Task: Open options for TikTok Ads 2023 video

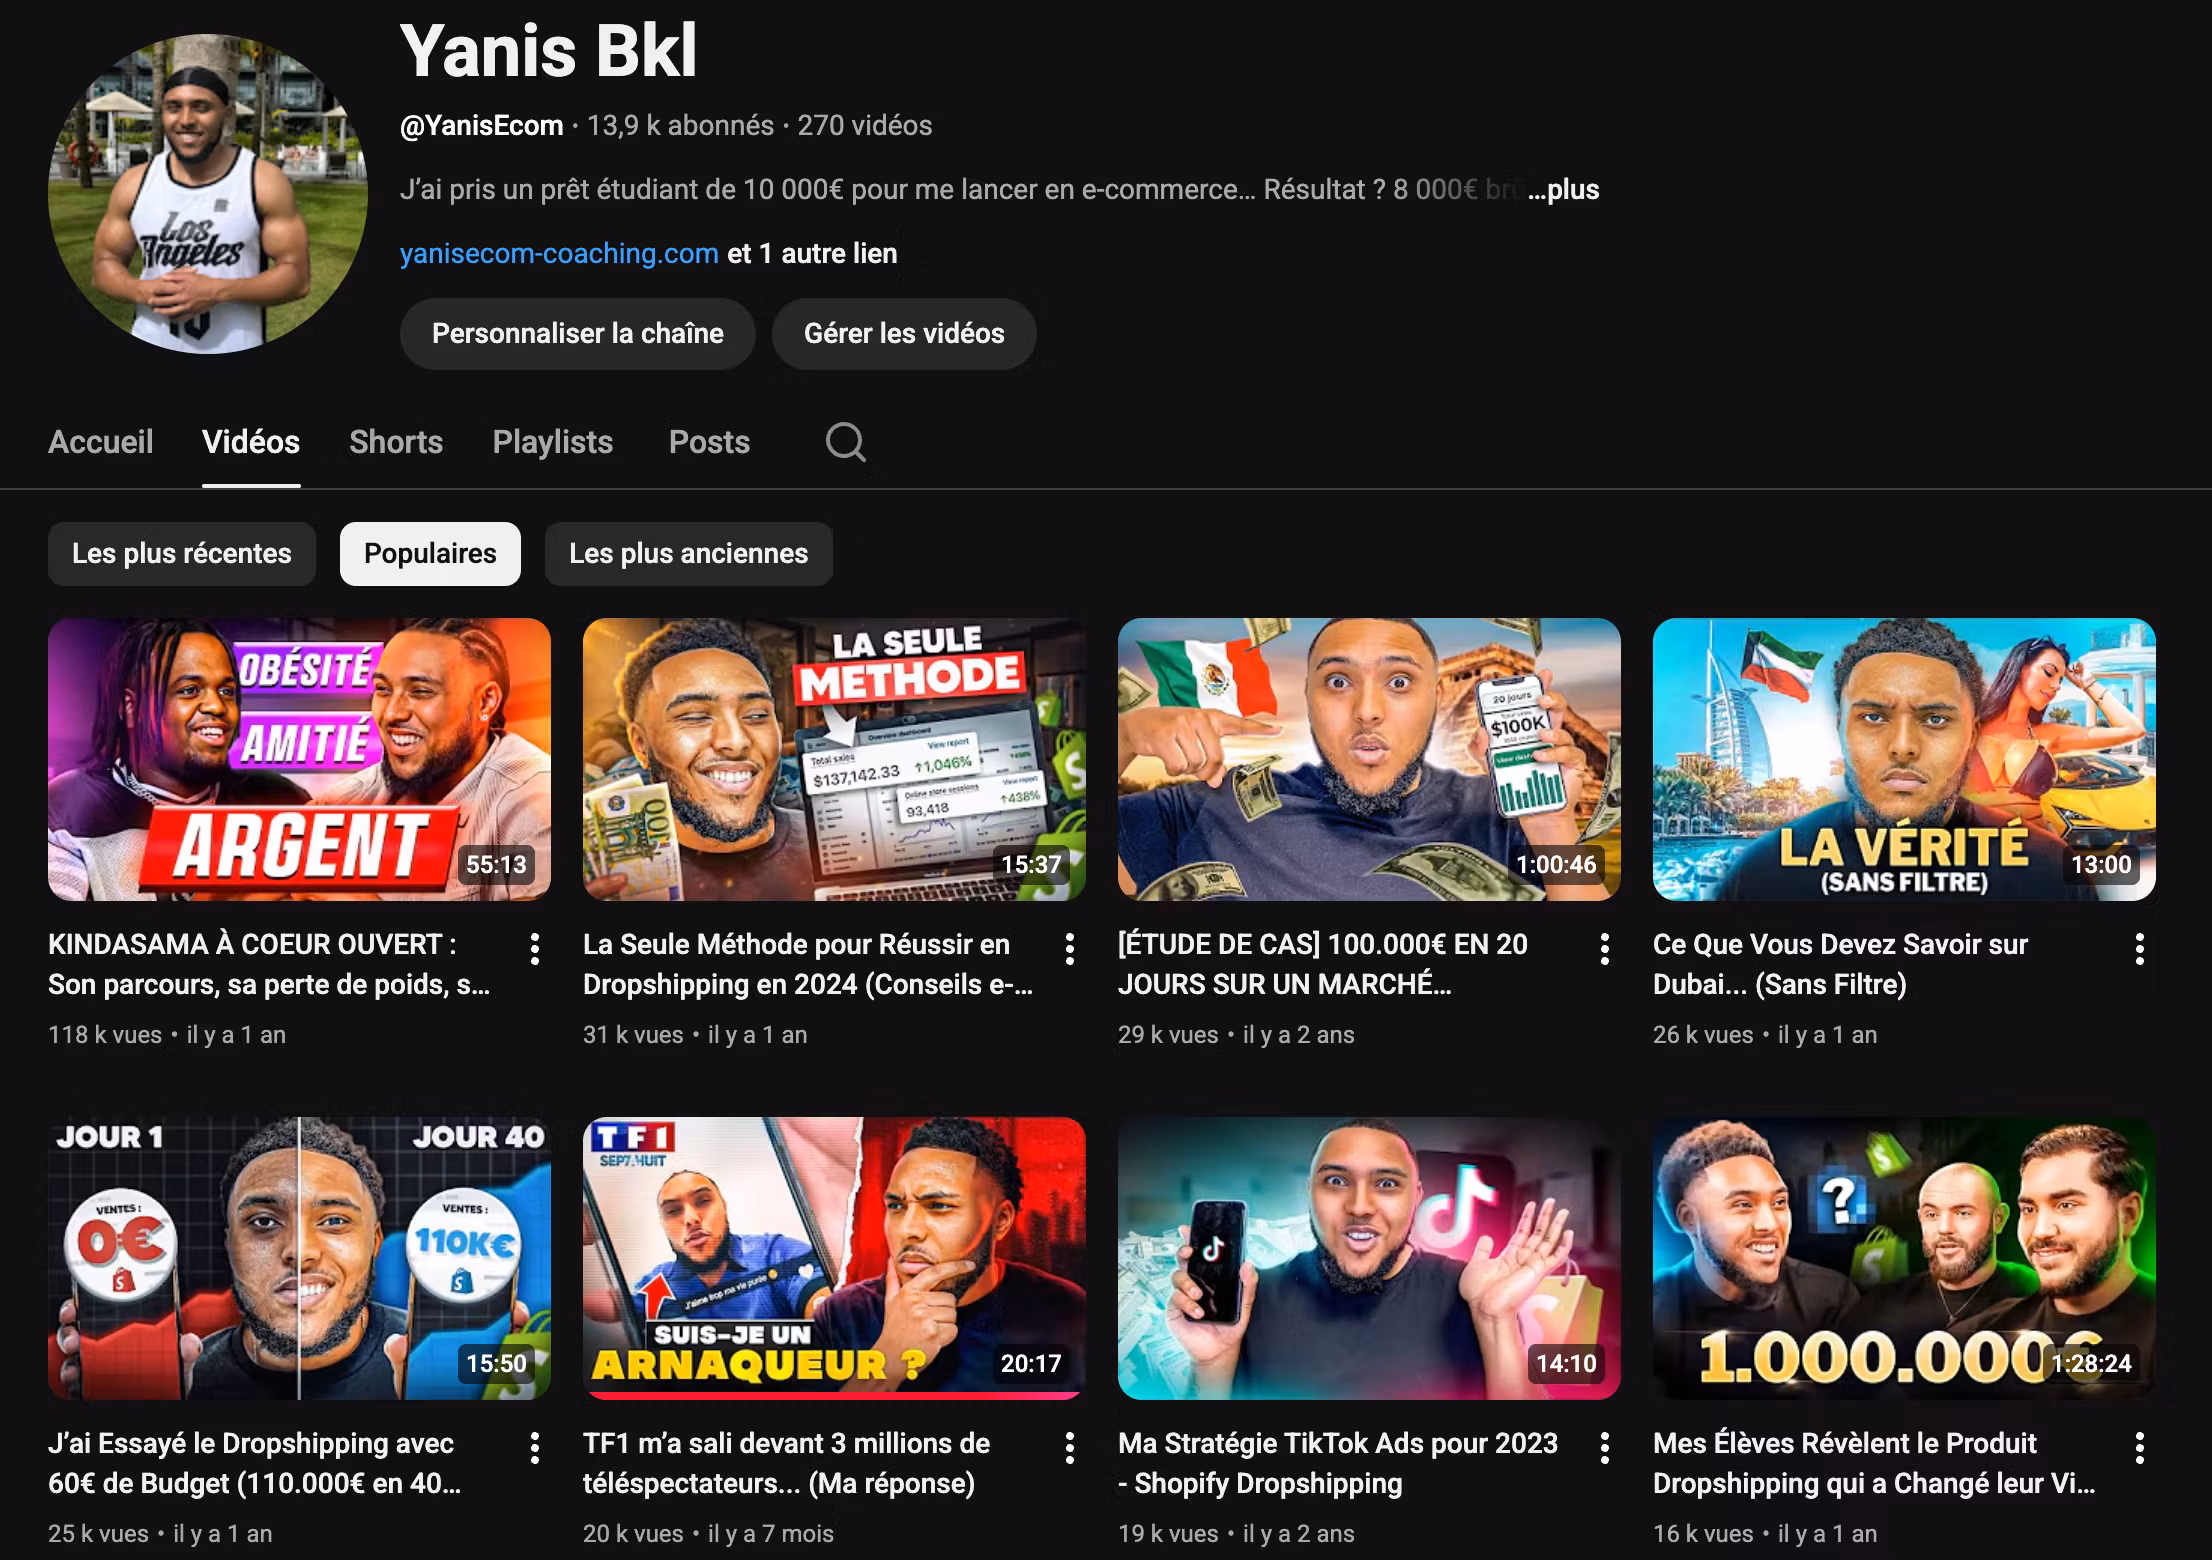Action: pyautogui.click(x=1605, y=1447)
